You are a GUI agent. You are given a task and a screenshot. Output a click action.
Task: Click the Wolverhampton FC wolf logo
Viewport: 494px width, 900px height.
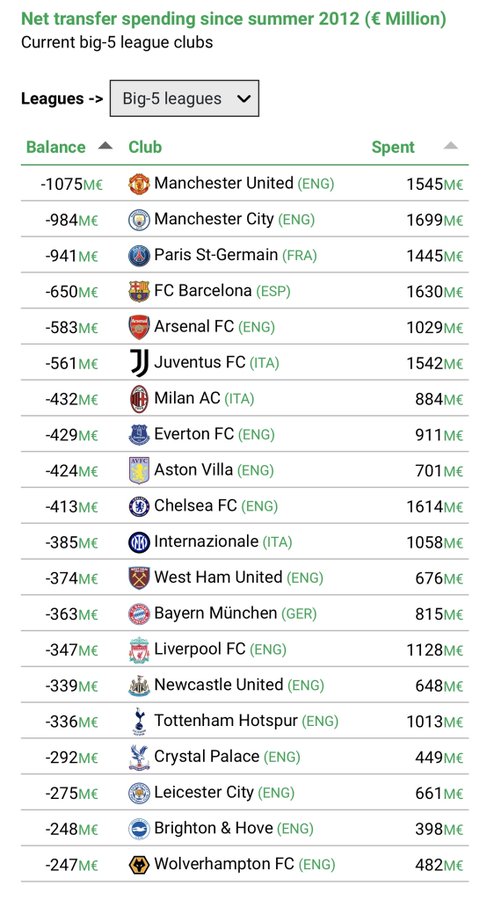[139, 864]
